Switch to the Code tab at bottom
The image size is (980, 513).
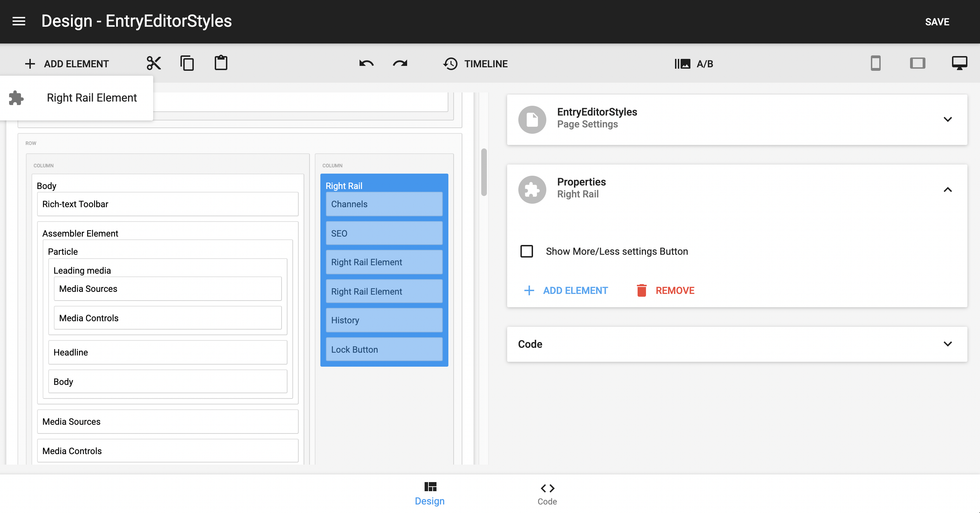point(547,493)
